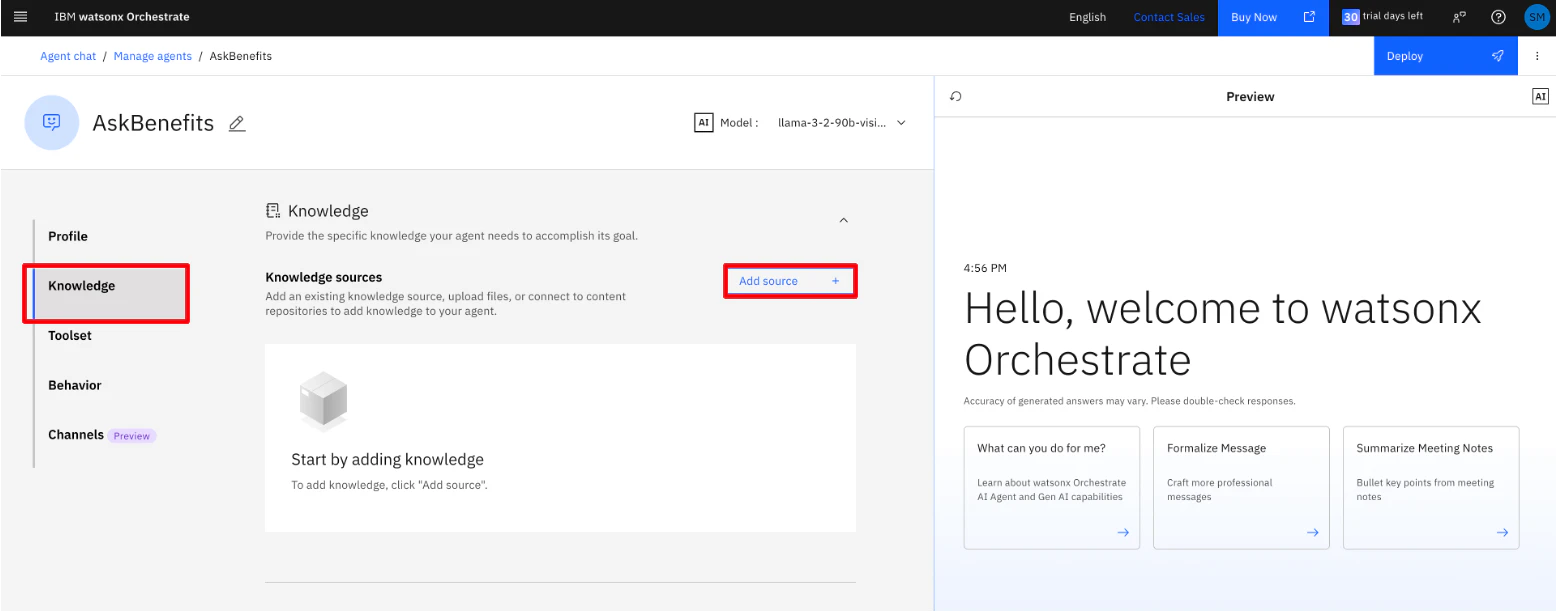The width and height of the screenshot is (1556, 612).
Task: Click the AI badge in Preview header
Action: (1540, 97)
